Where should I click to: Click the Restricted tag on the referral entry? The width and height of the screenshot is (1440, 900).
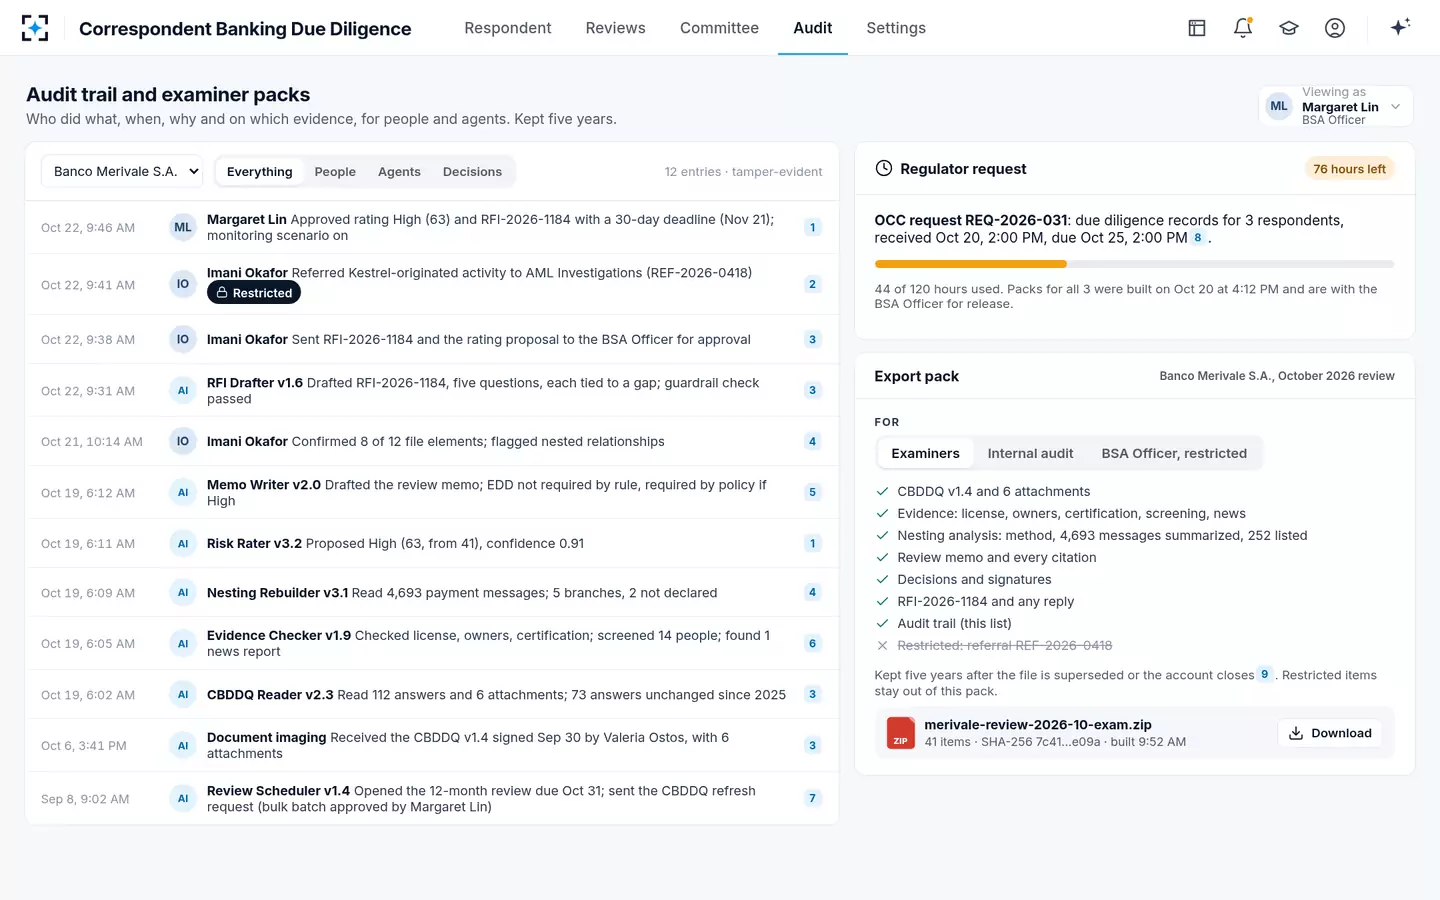pyautogui.click(x=254, y=293)
